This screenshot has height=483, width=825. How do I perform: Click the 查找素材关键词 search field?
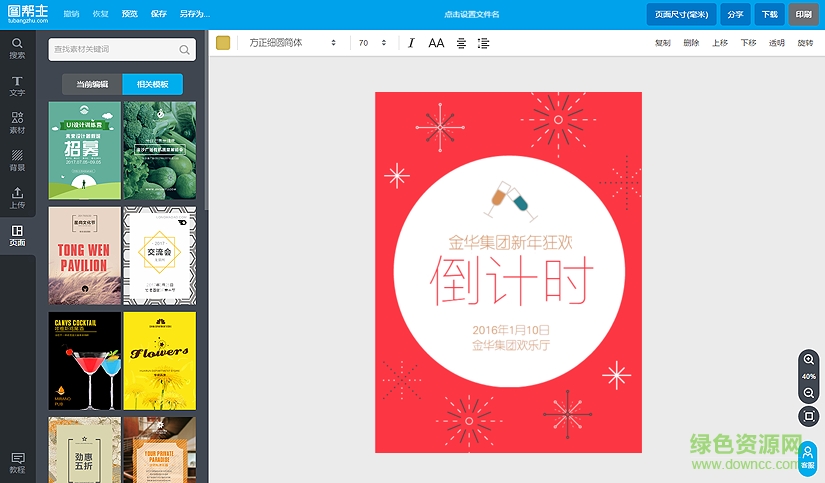113,49
